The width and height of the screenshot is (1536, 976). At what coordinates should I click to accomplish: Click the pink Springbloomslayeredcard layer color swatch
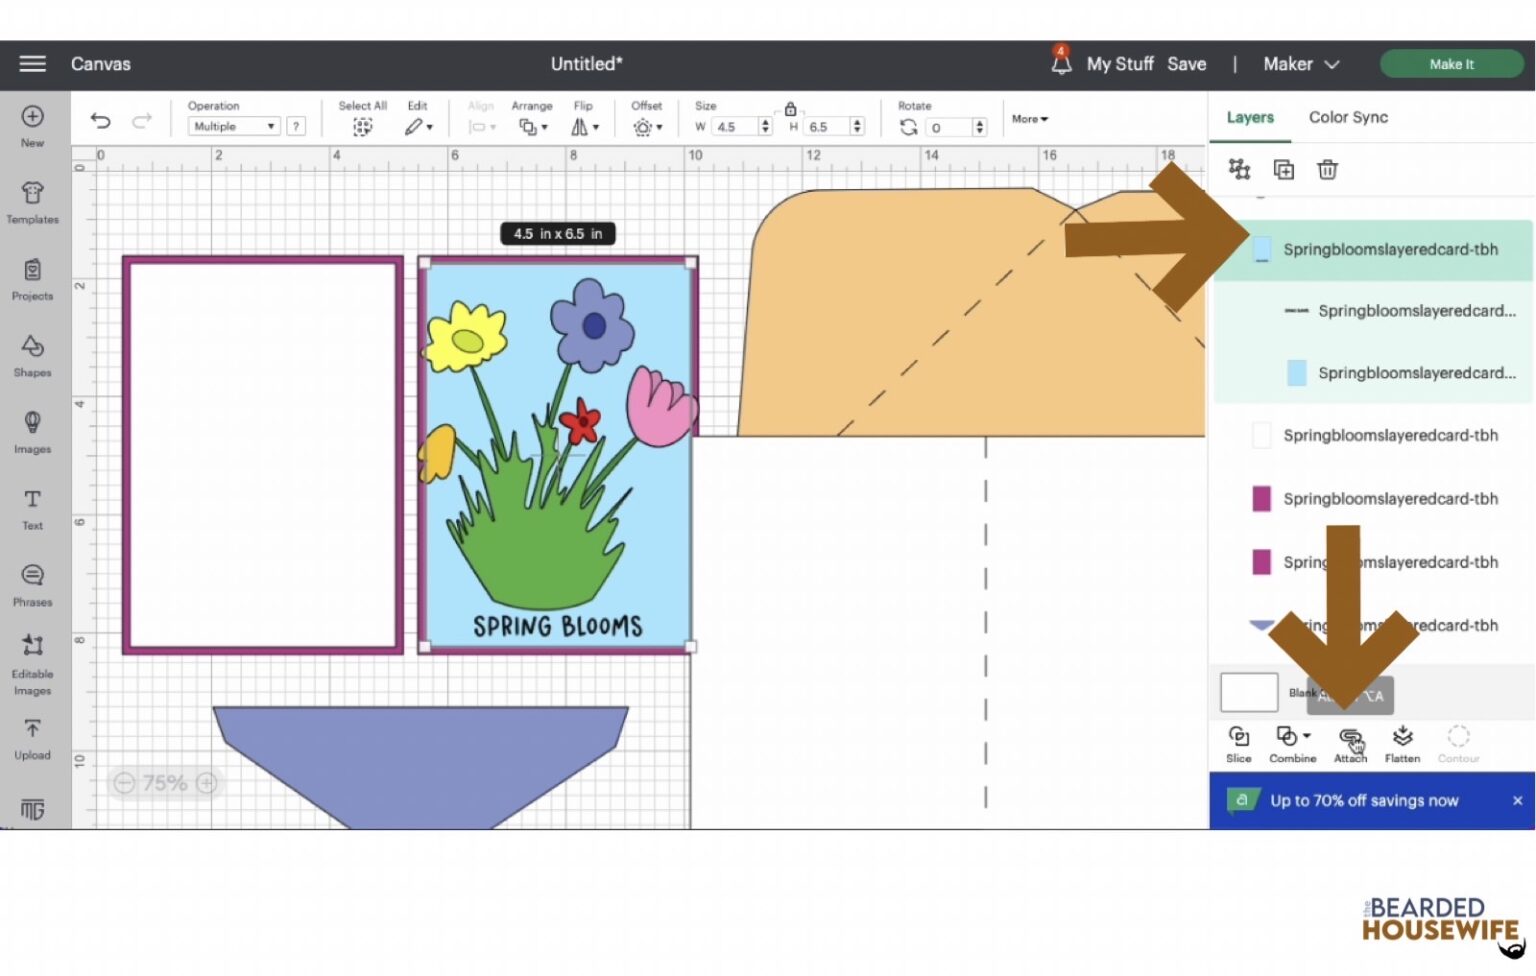click(x=1262, y=499)
